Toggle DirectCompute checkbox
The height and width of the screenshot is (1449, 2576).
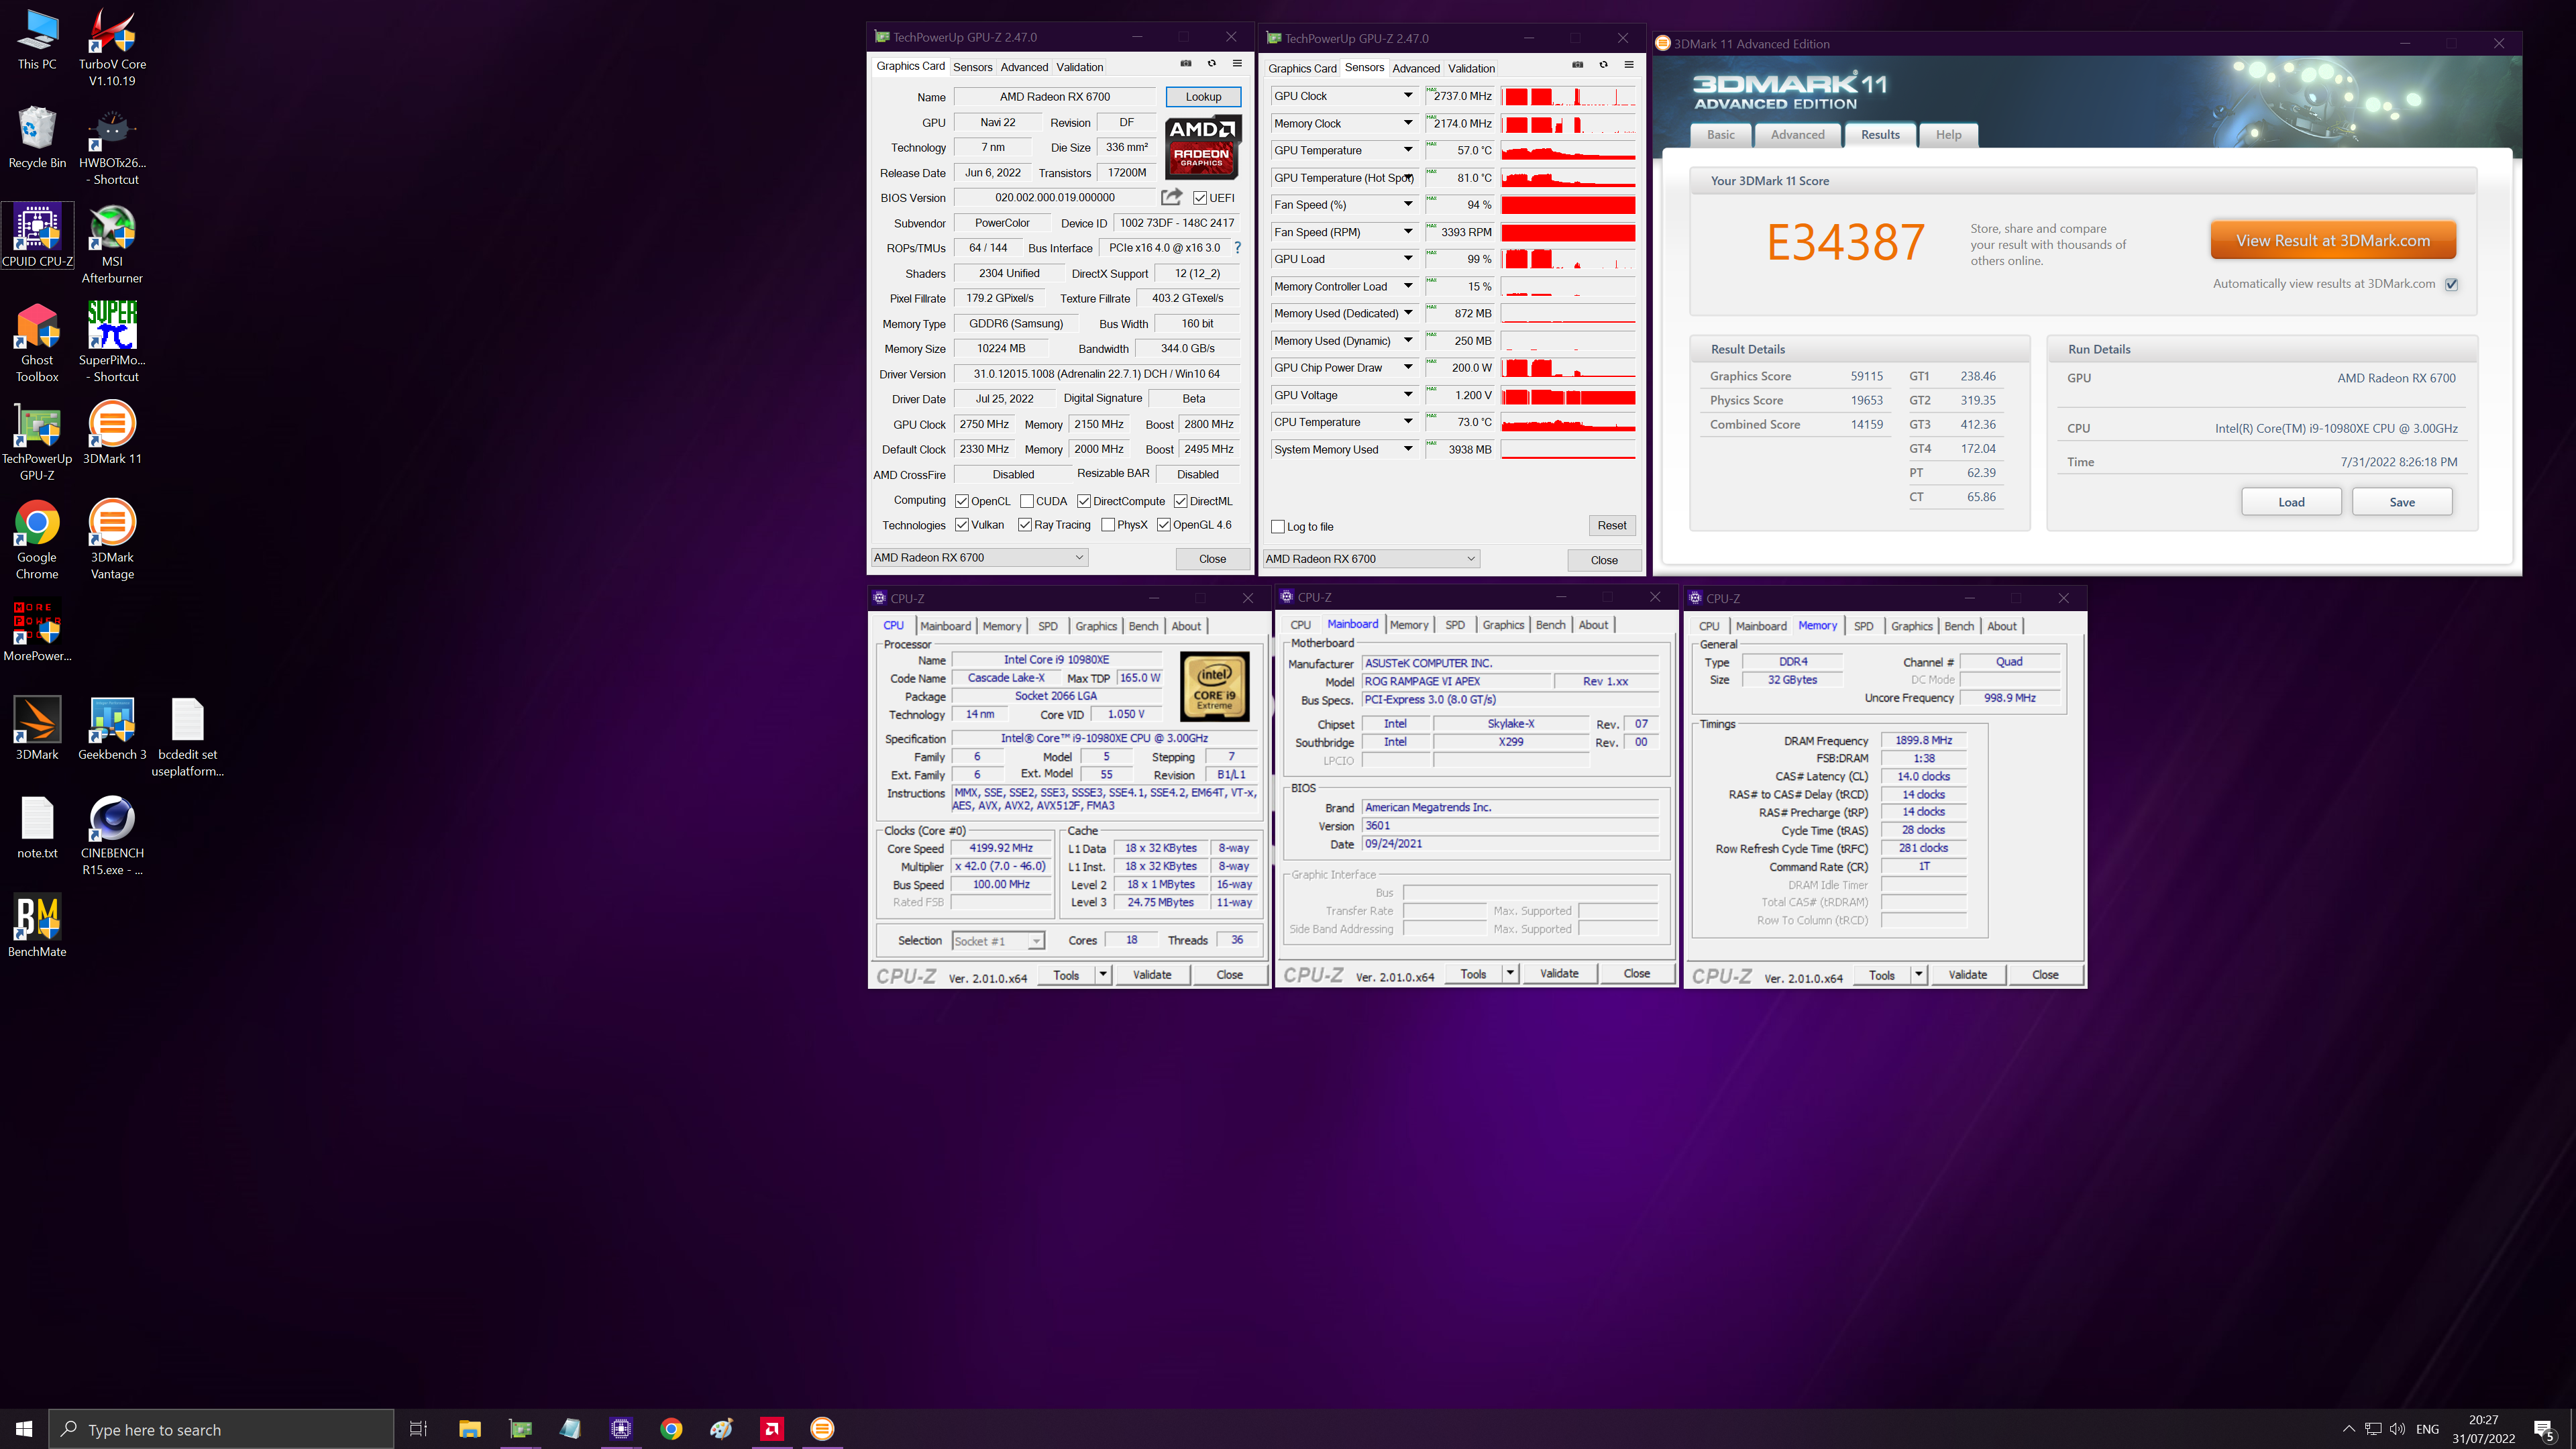1084,501
